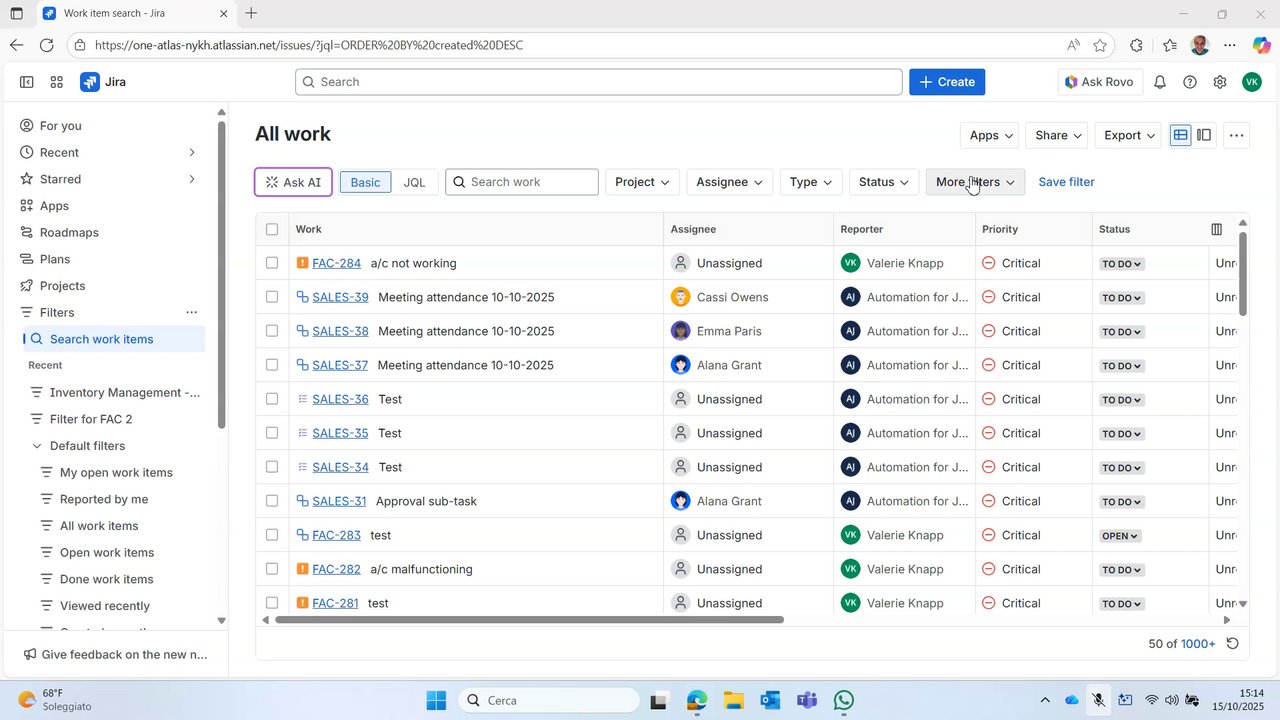Go to For you in sidebar
Screen dimensions: 1280x720
click(x=112, y=126)
